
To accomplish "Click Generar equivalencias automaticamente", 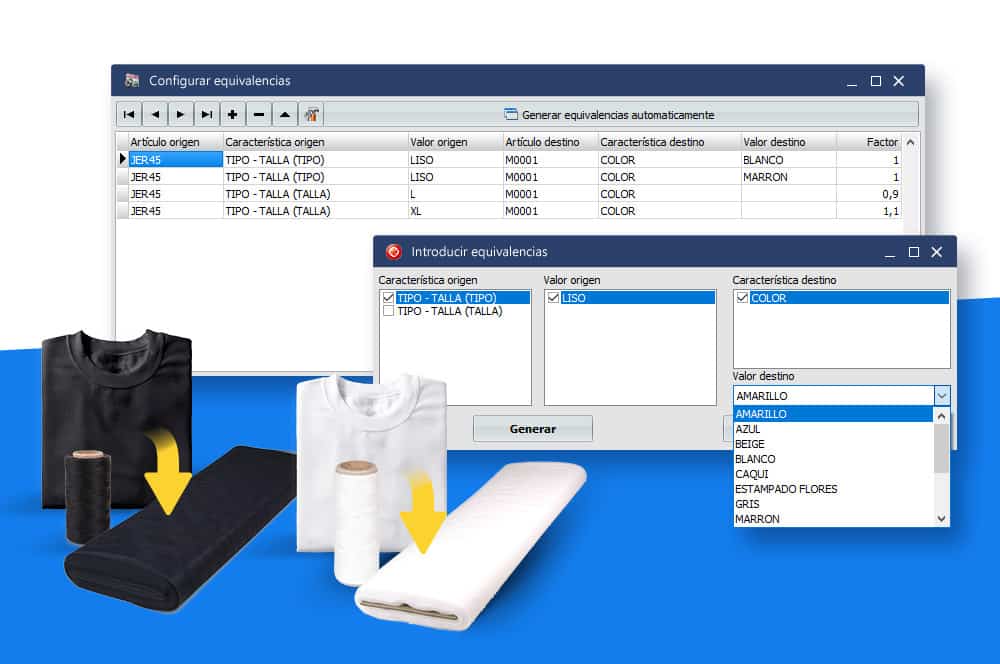I will coord(608,115).
